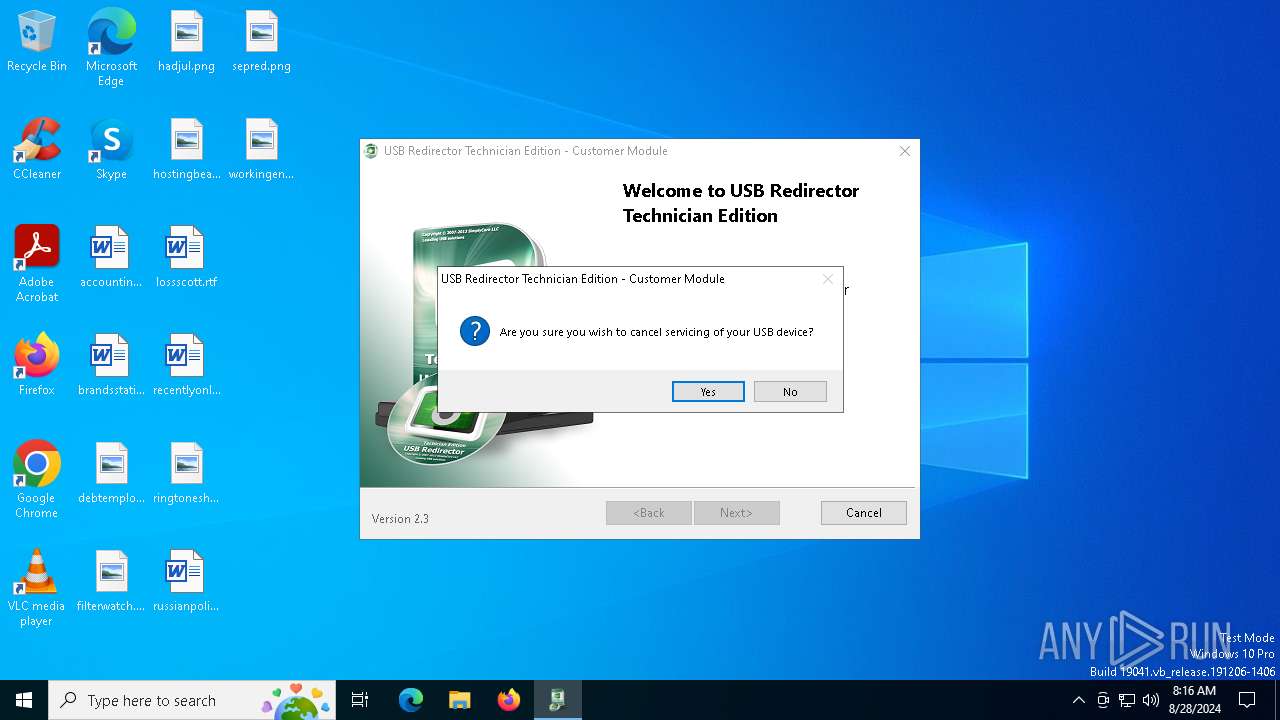
Task: Open Task View from taskbar
Action: [360, 700]
